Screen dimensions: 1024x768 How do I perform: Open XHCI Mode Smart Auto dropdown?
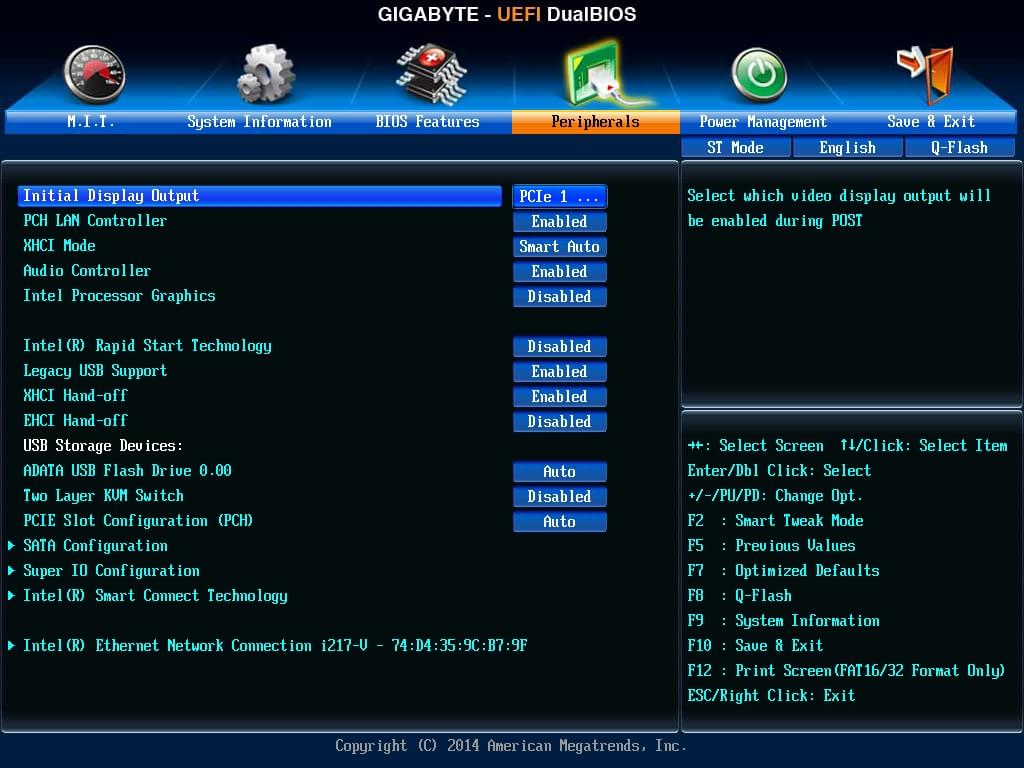click(x=560, y=246)
